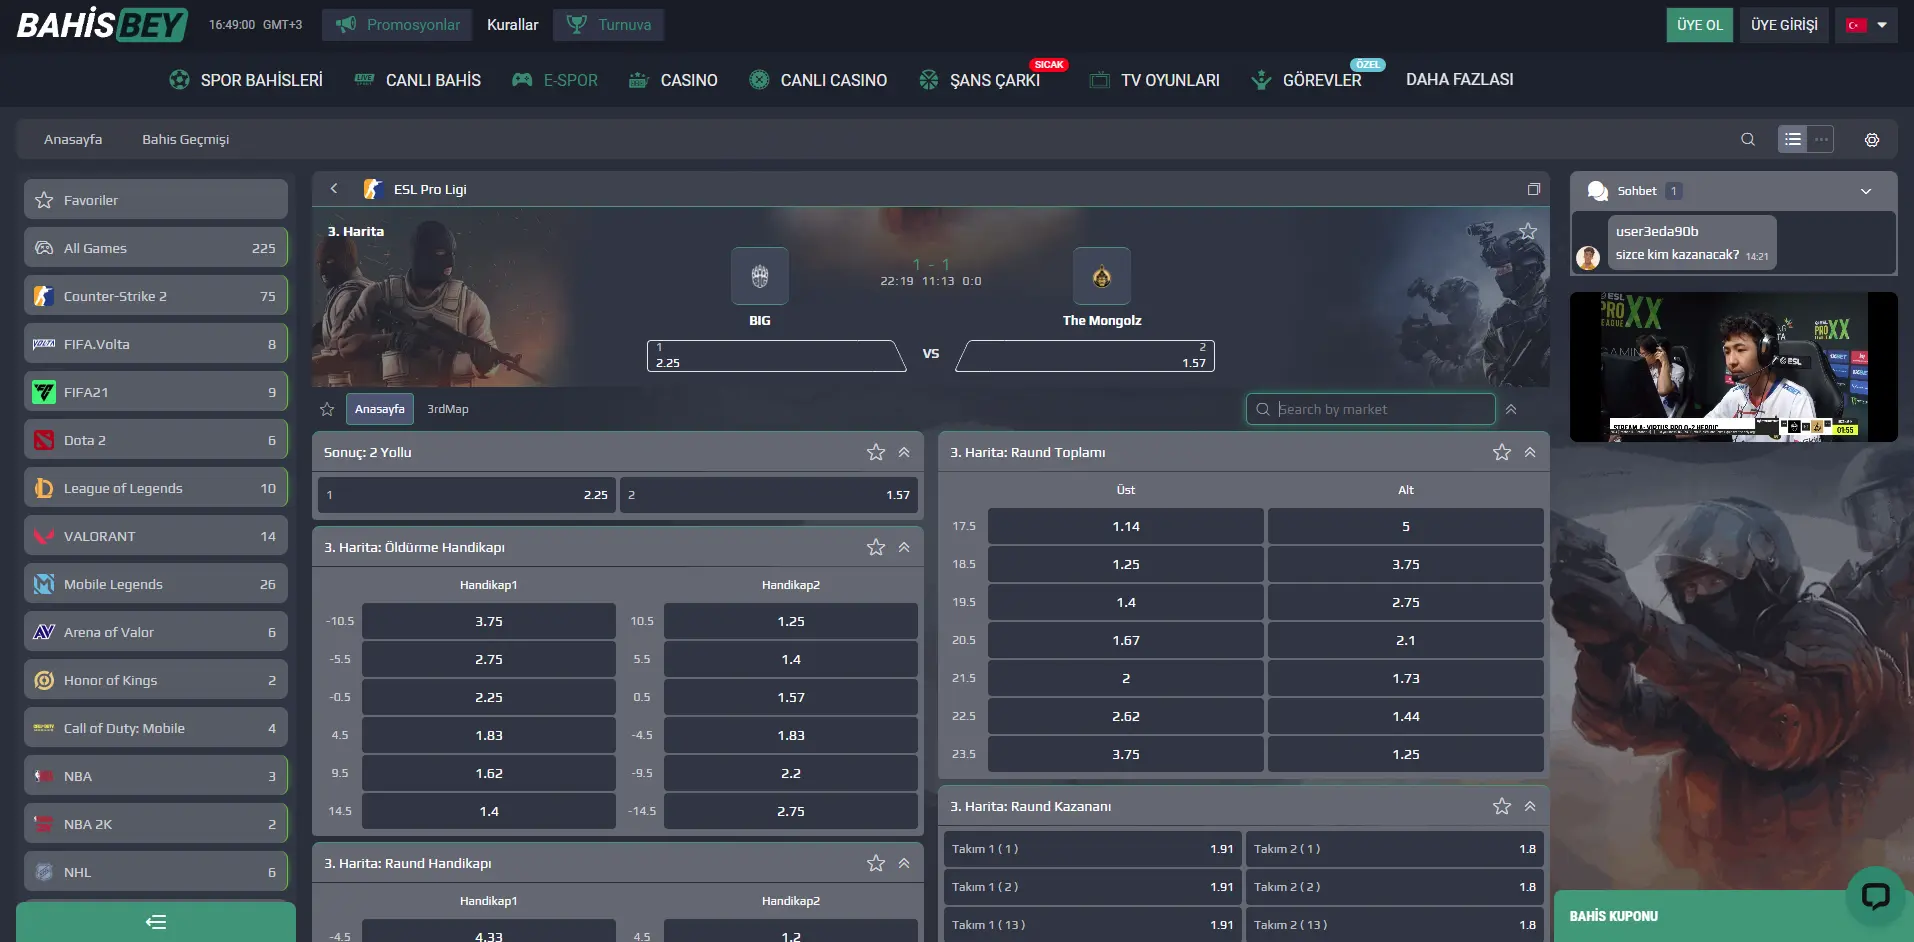Click the ÜYE GİRİŞİ button
The width and height of the screenshot is (1914, 942).
(1784, 25)
